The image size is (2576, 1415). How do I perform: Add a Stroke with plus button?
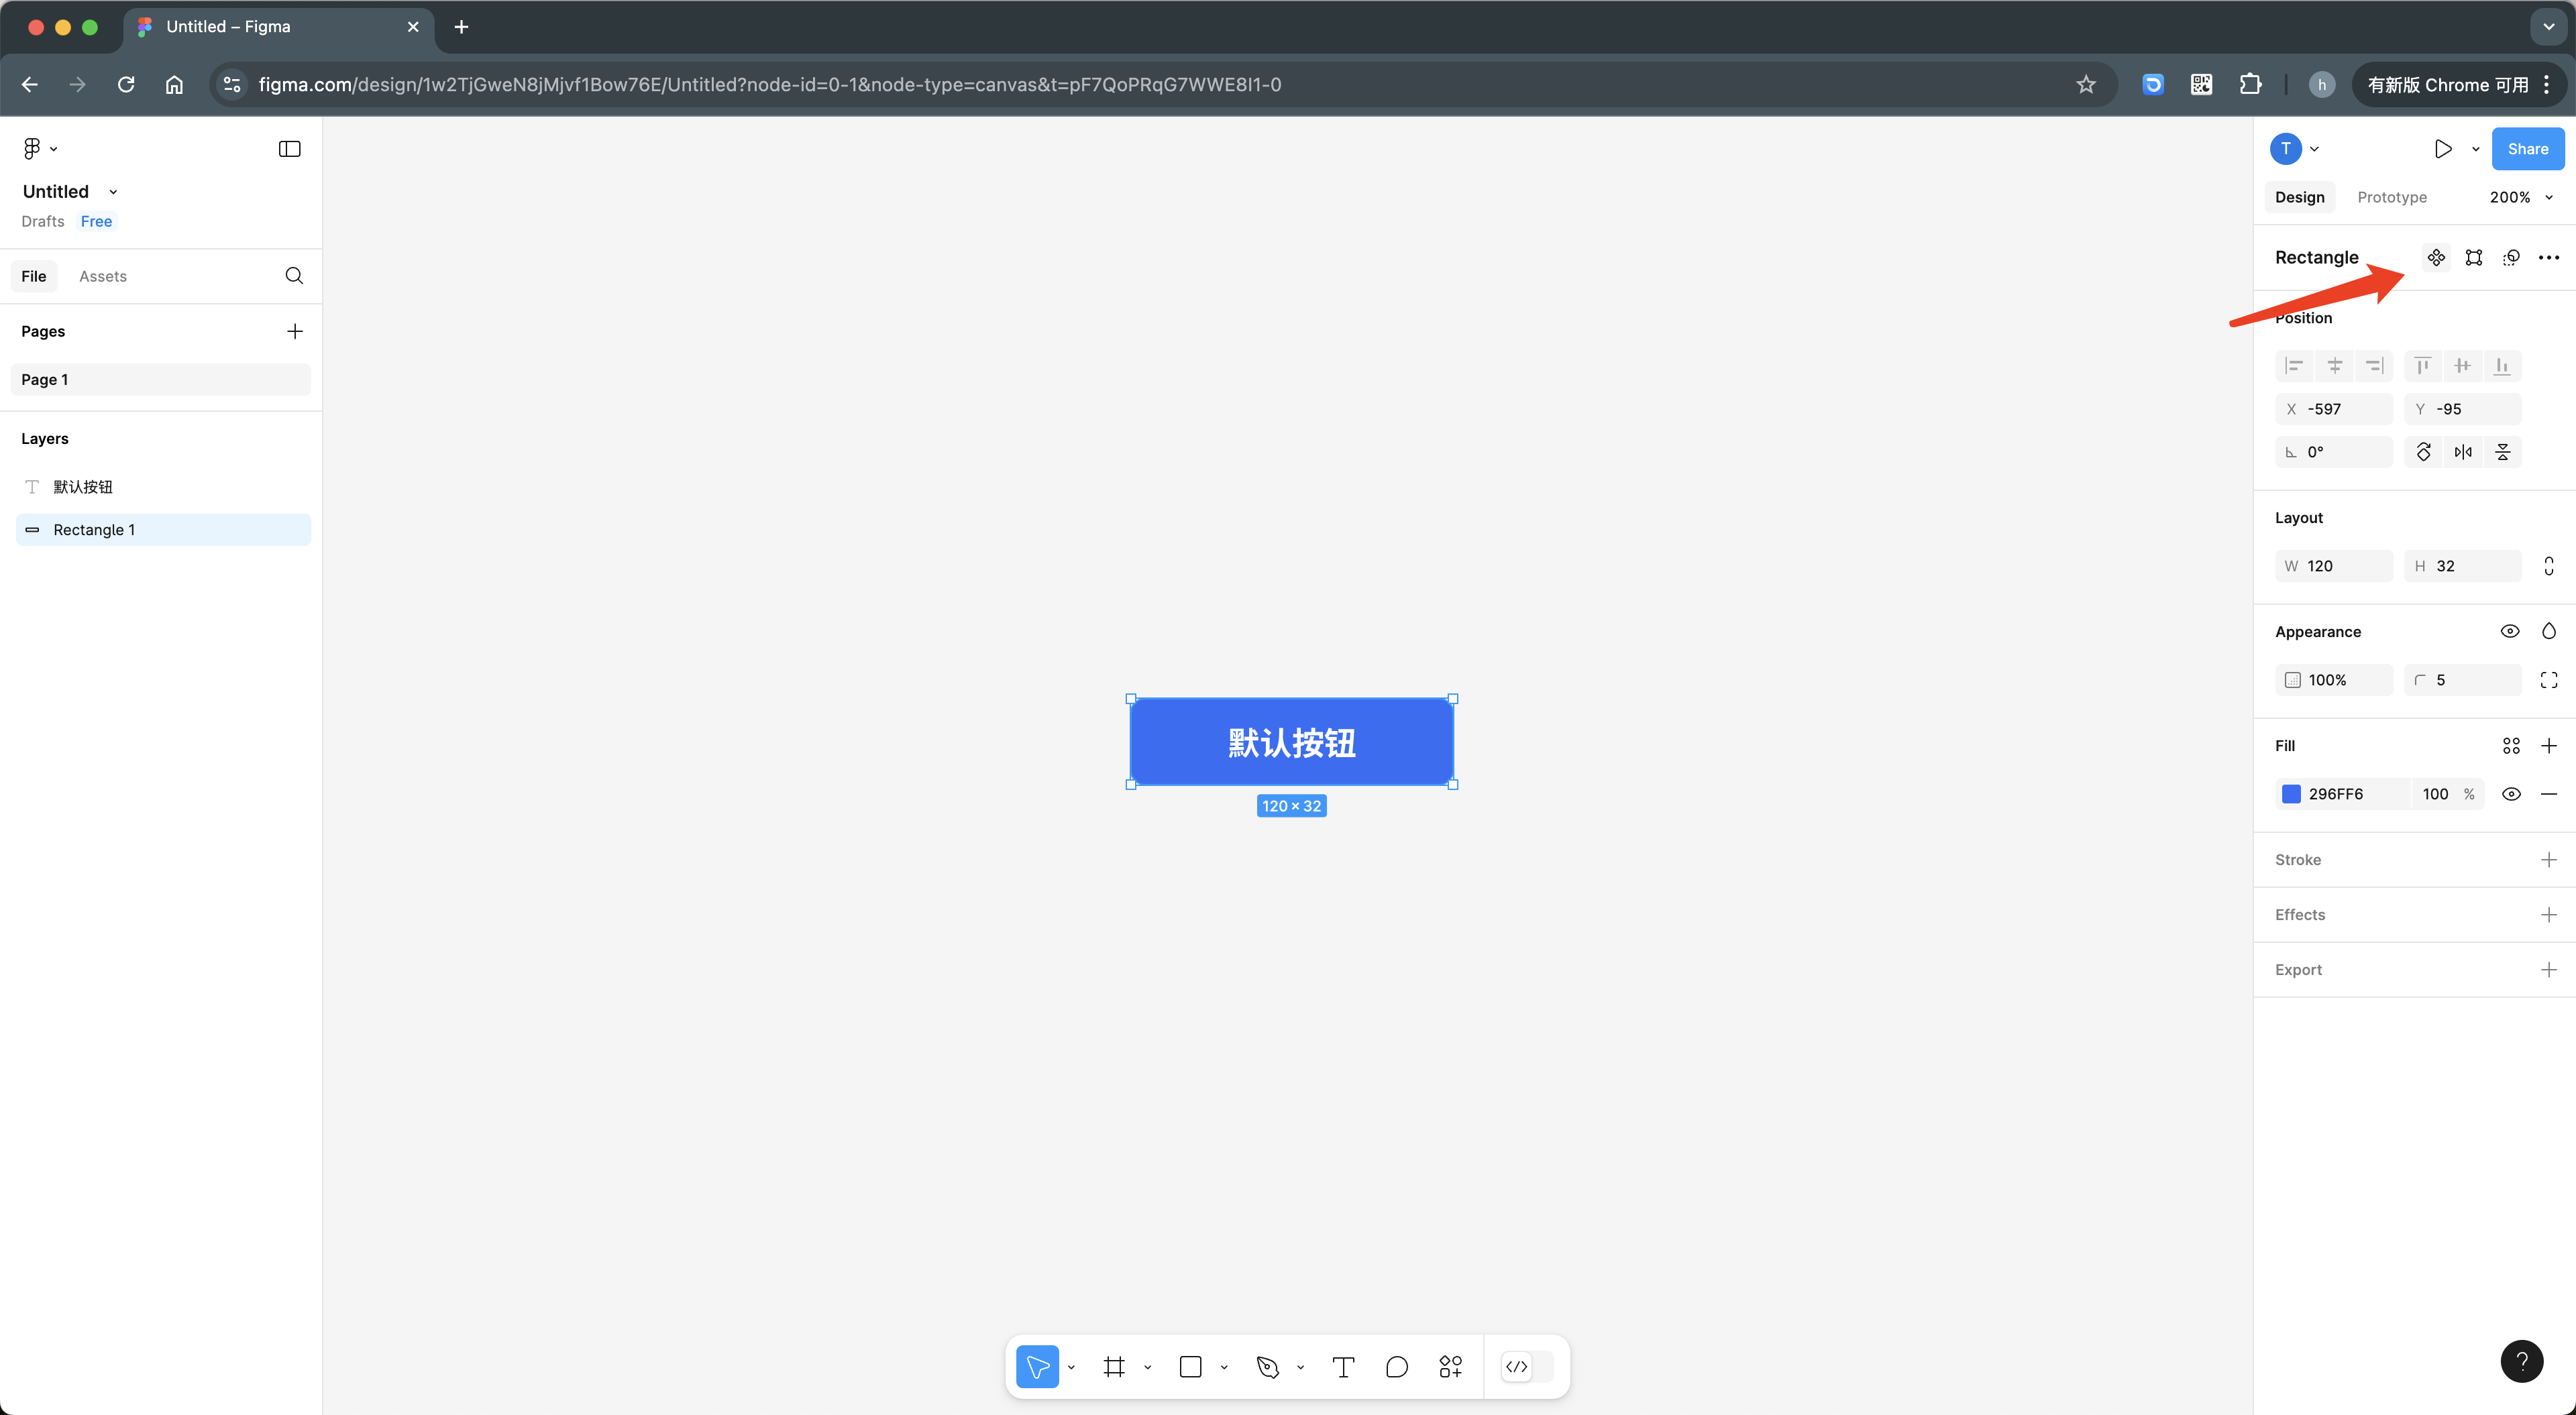click(x=2549, y=860)
